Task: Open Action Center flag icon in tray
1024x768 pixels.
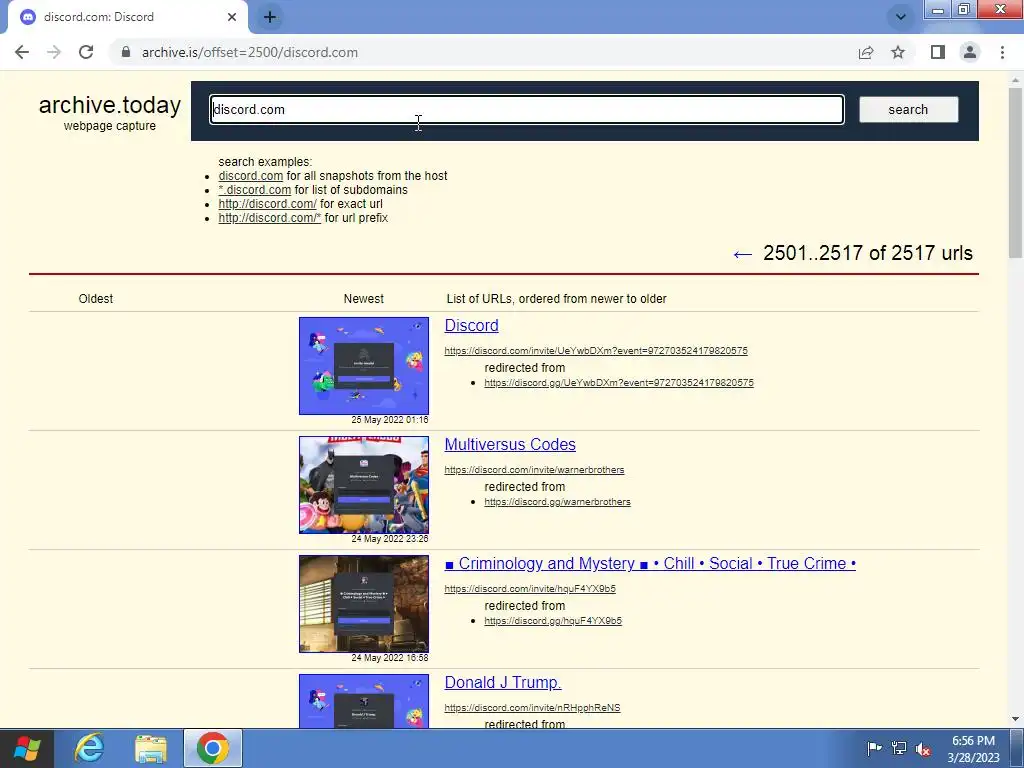Action: (x=874, y=748)
